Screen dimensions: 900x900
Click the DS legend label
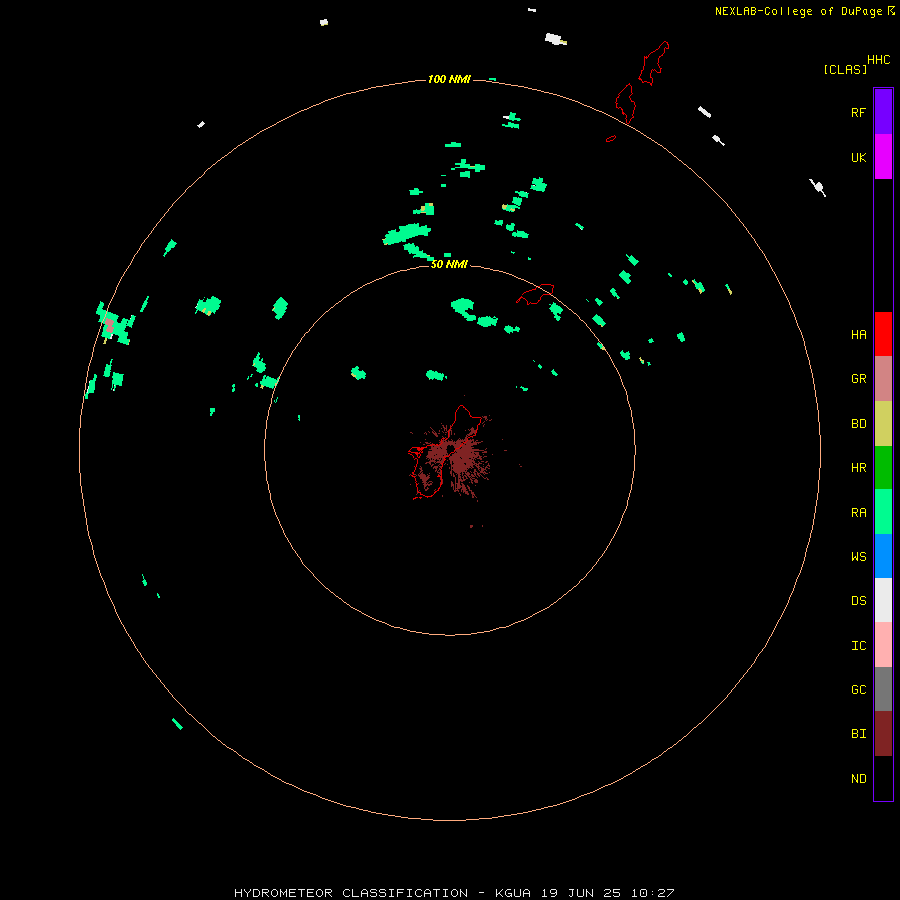pos(858,601)
